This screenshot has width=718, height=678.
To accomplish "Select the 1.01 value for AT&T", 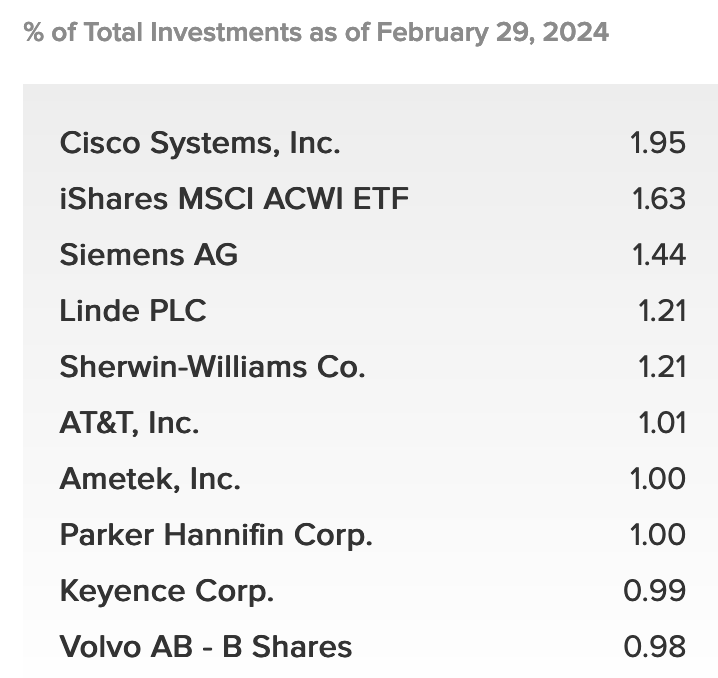I will click(x=662, y=423).
